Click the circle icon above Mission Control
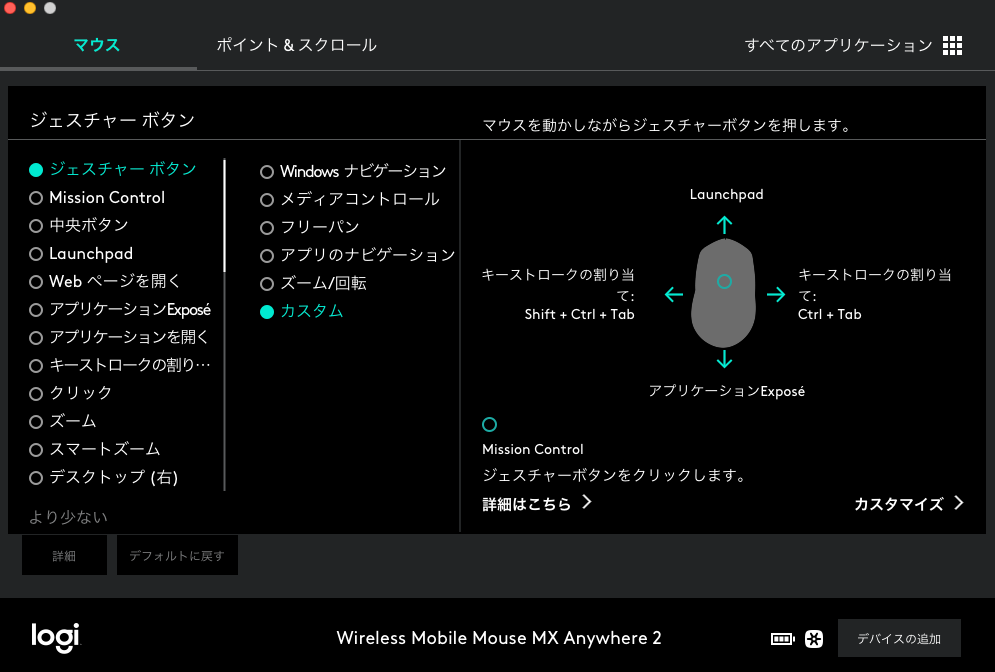The width and height of the screenshot is (995, 672). pos(489,424)
